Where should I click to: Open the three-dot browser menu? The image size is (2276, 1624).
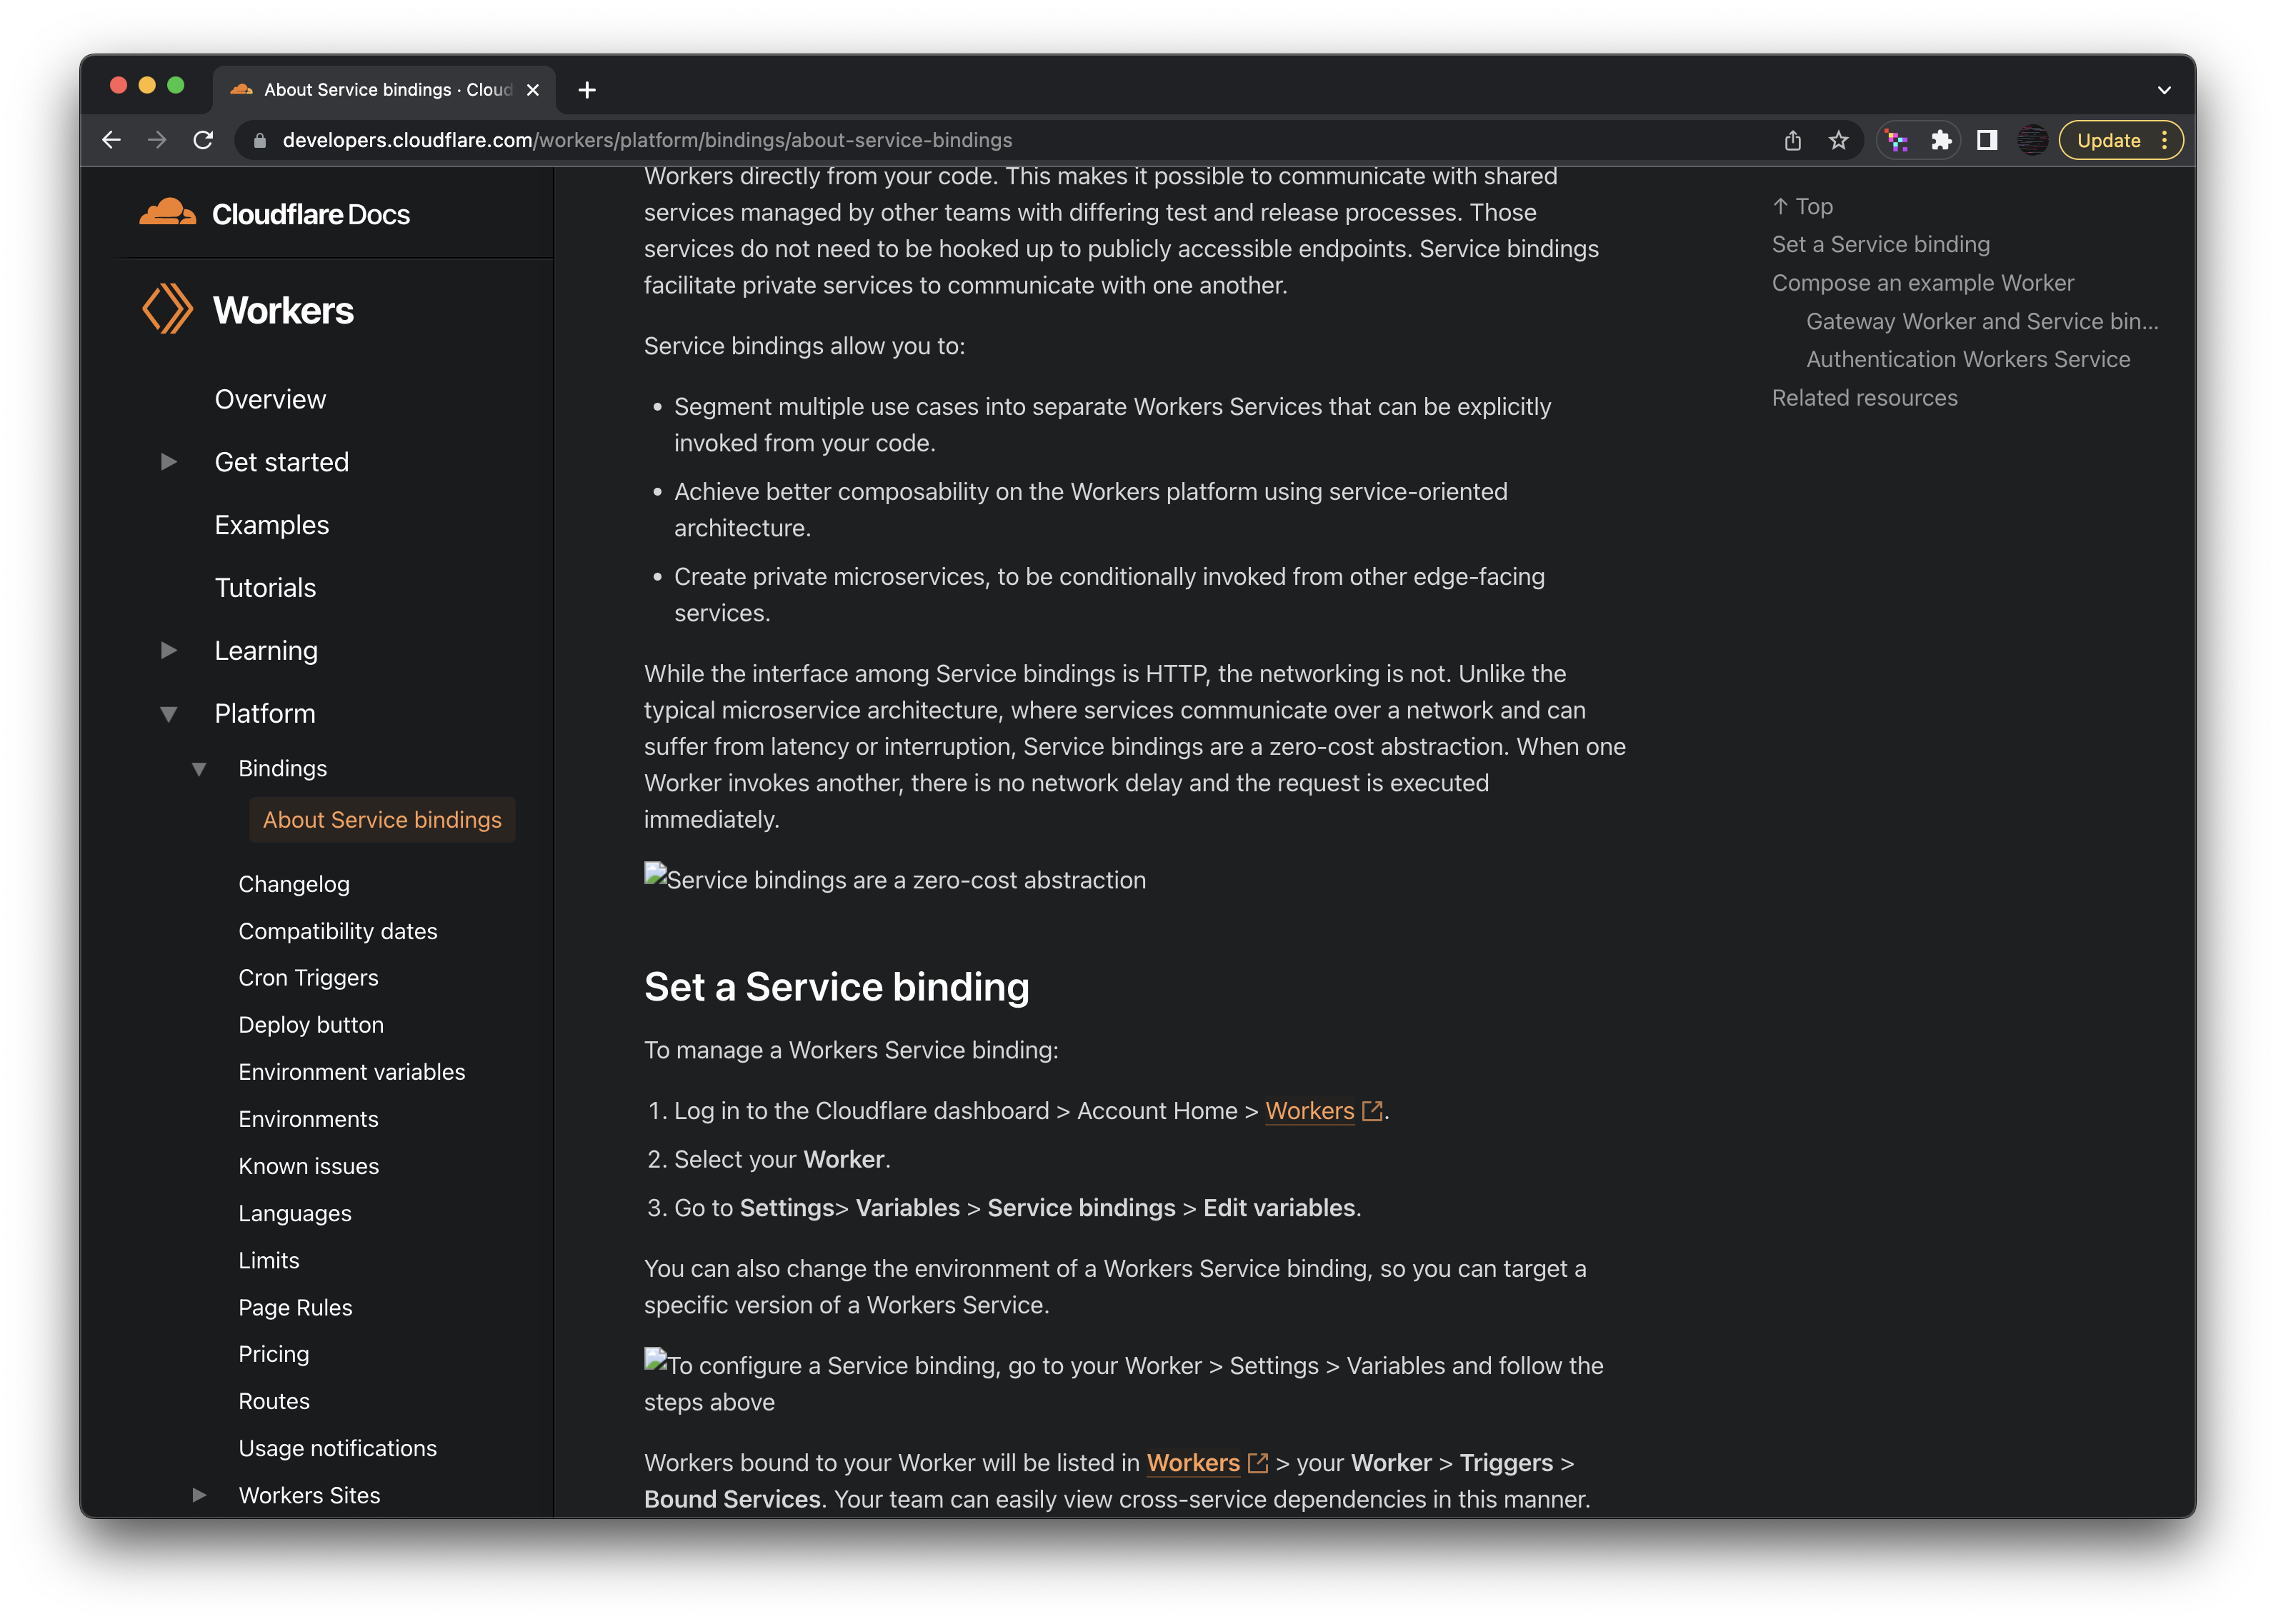tap(2164, 140)
